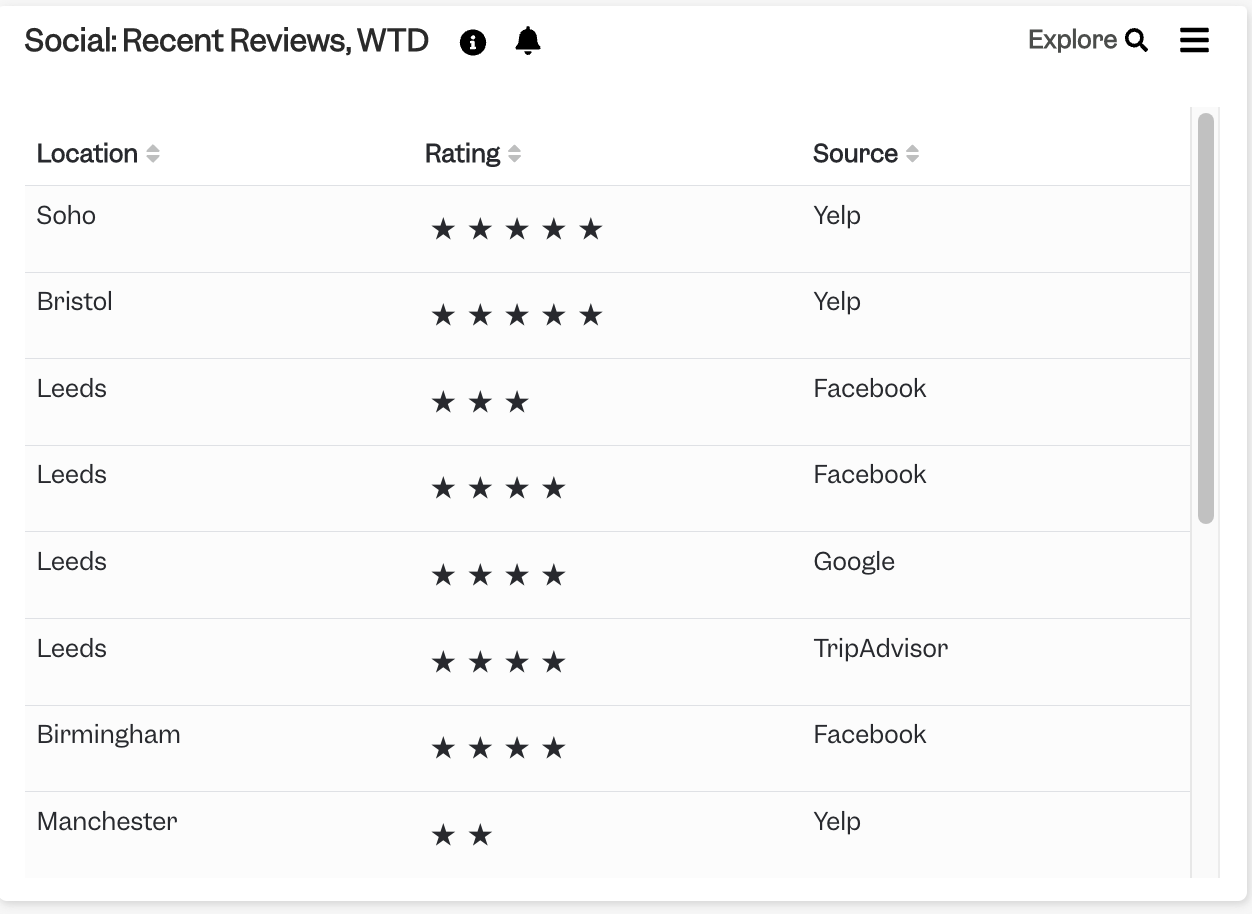Click the Rating column header
The width and height of the screenshot is (1252, 914).
tap(462, 154)
